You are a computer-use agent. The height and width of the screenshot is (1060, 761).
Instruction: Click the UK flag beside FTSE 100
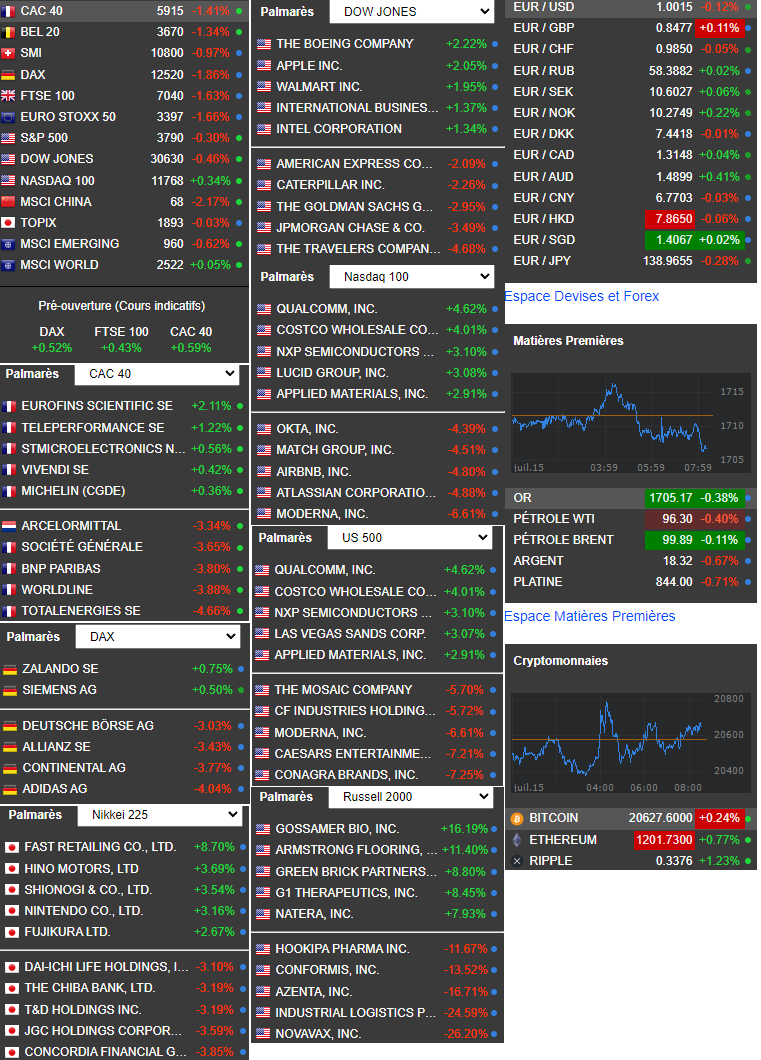[8, 95]
